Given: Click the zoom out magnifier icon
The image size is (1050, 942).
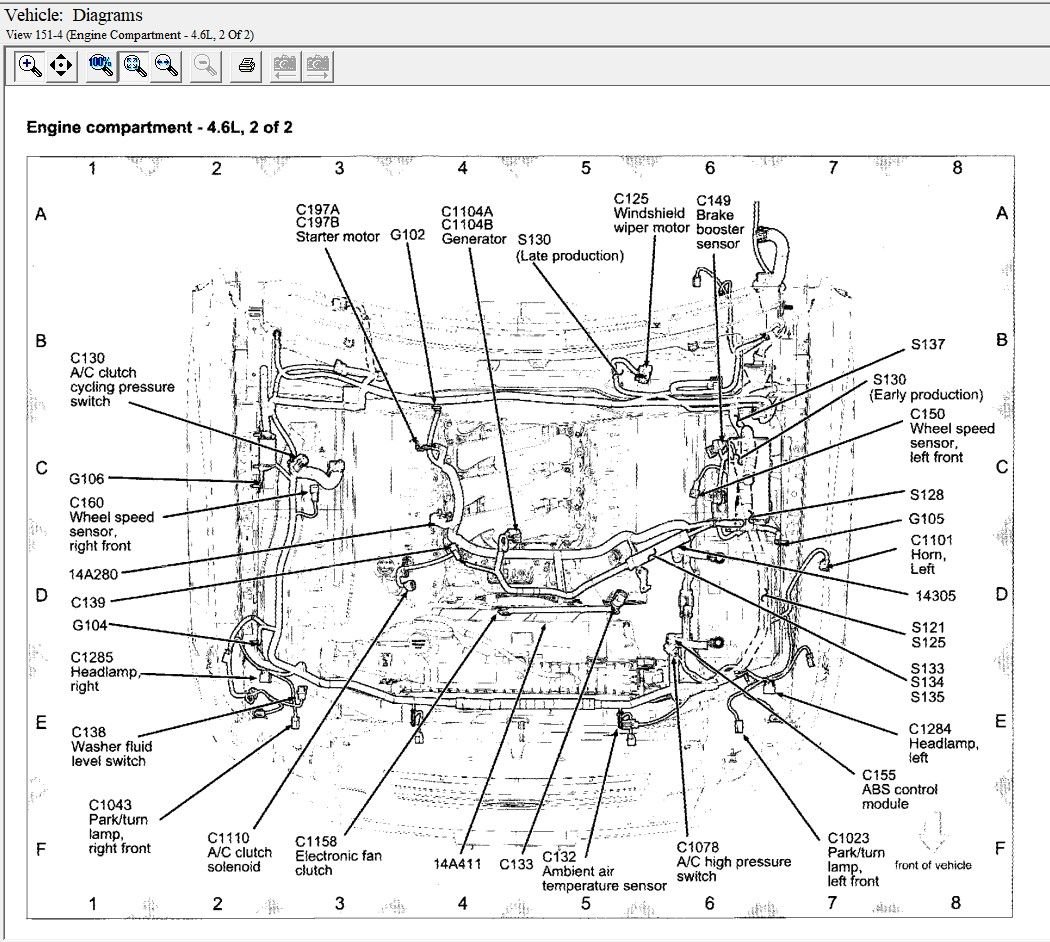Looking at the screenshot, I should [206, 66].
